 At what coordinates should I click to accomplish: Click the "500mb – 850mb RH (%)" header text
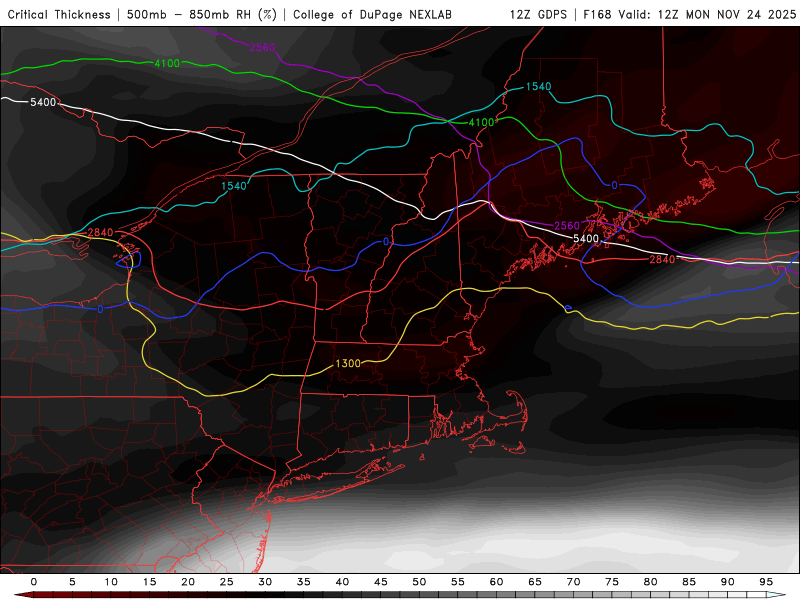point(202,15)
